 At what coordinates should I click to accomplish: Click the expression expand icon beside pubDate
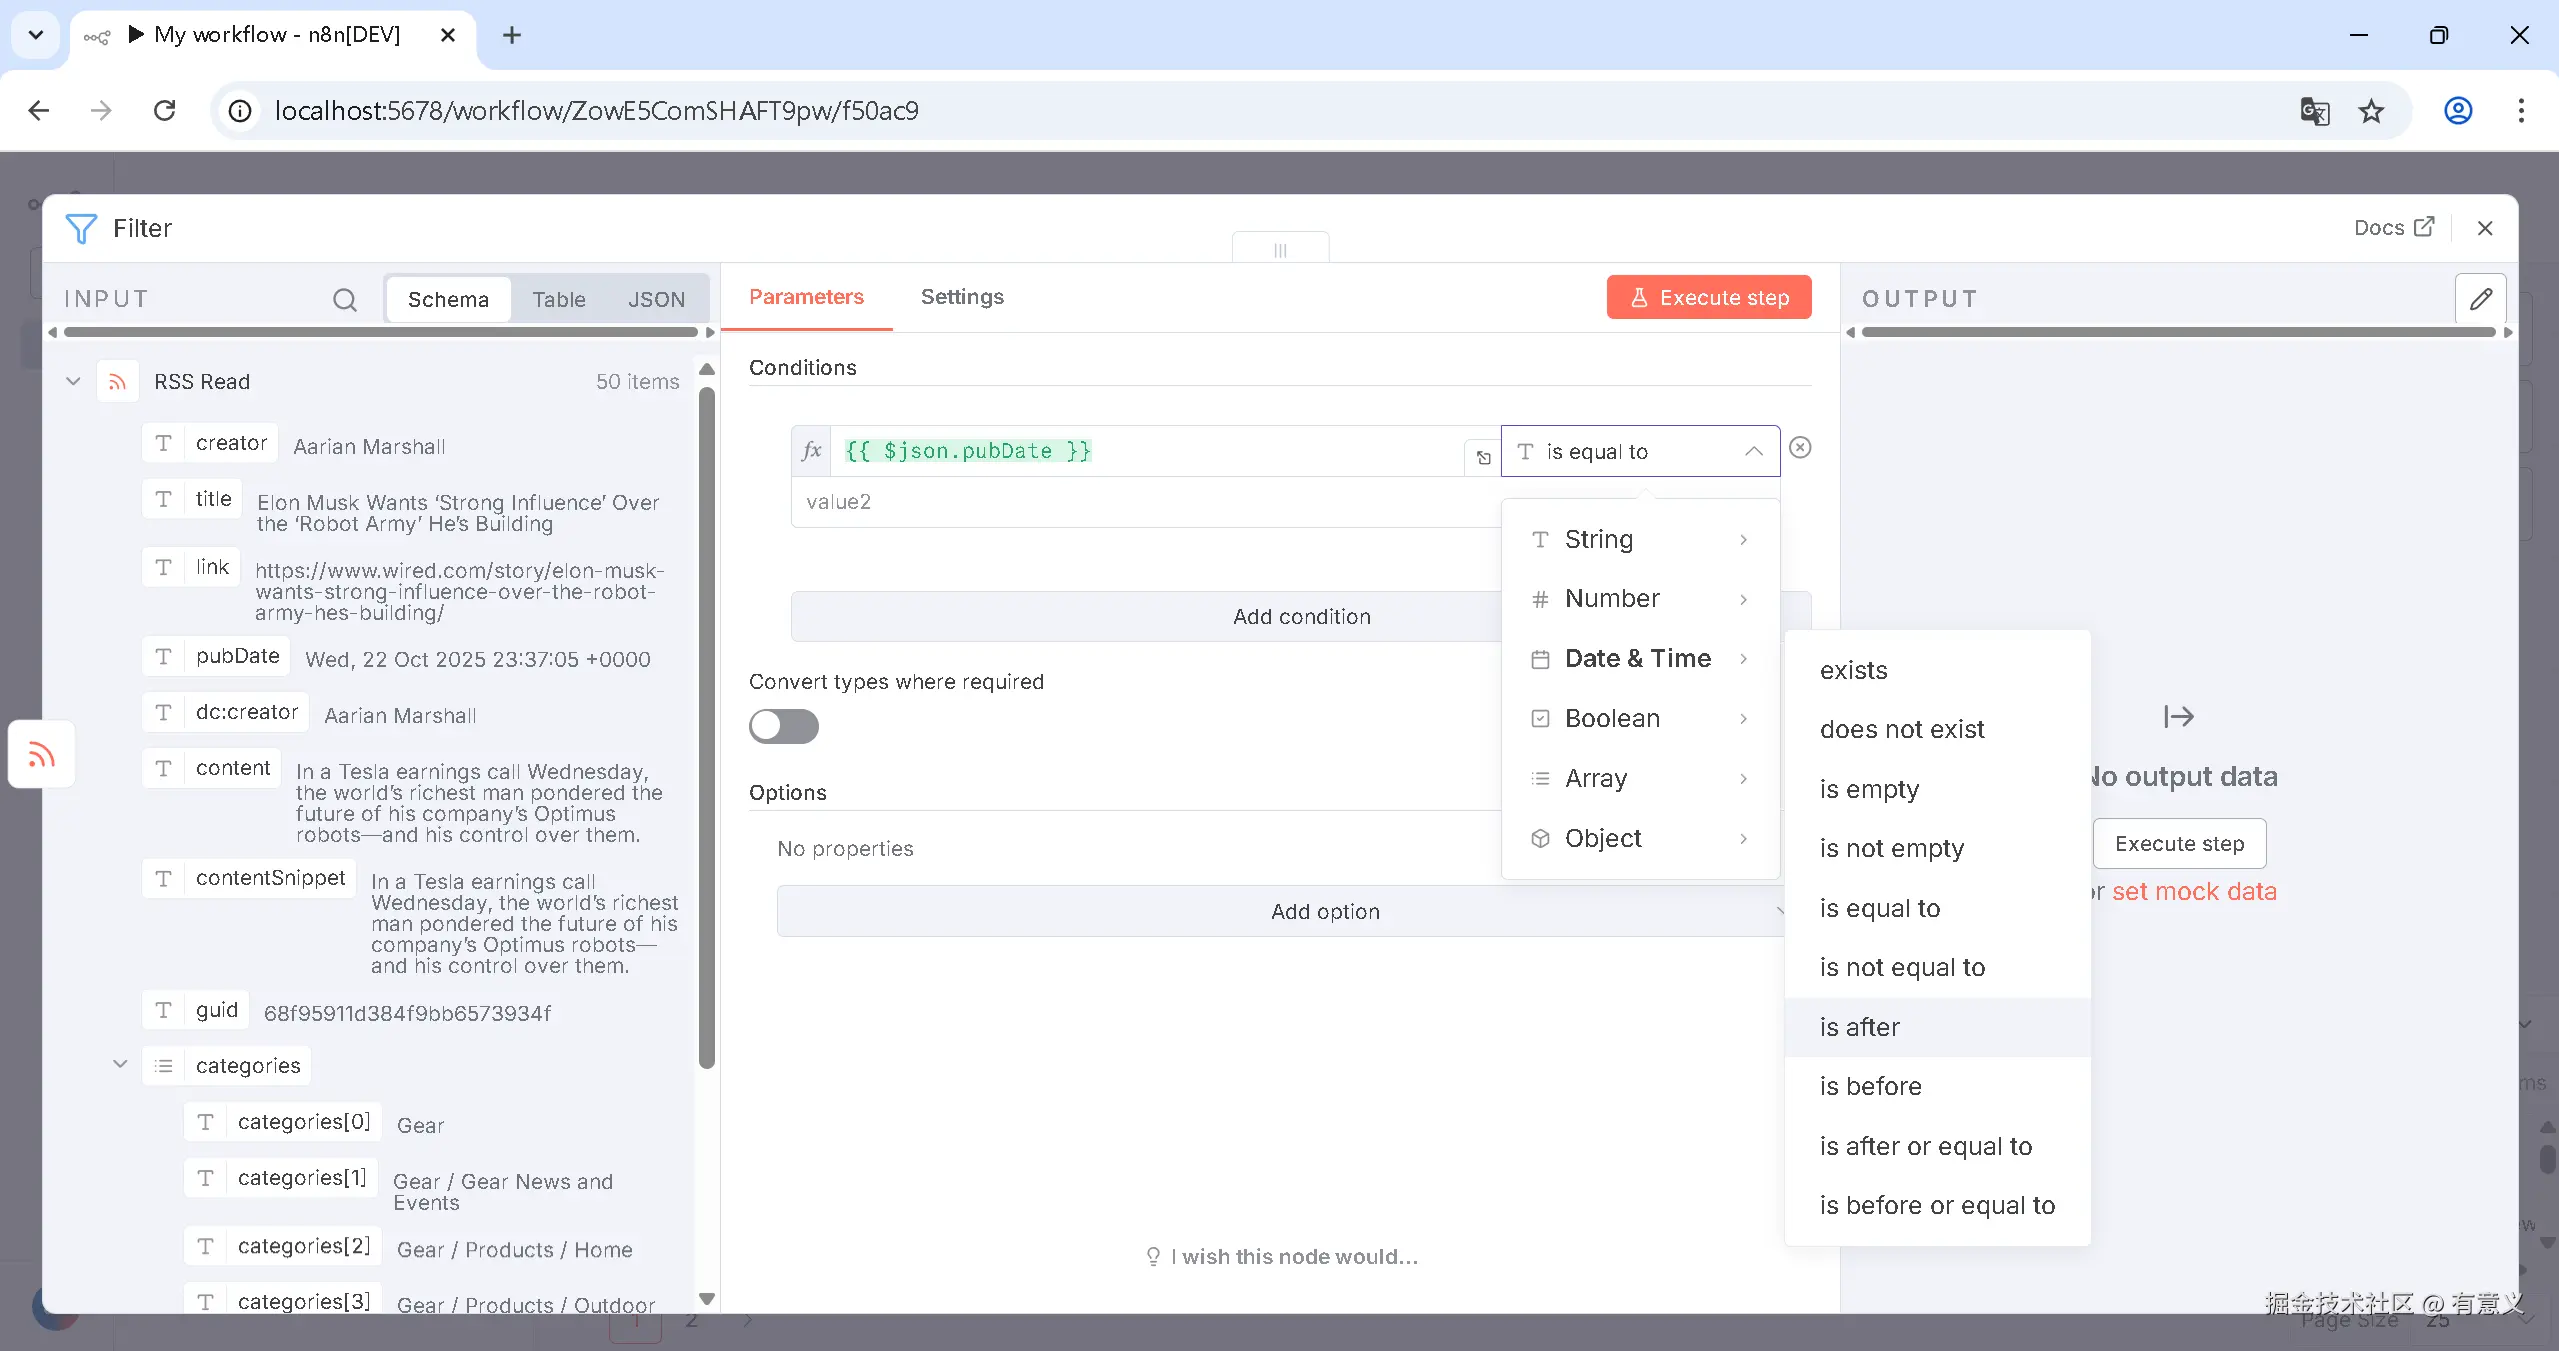click(1483, 457)
